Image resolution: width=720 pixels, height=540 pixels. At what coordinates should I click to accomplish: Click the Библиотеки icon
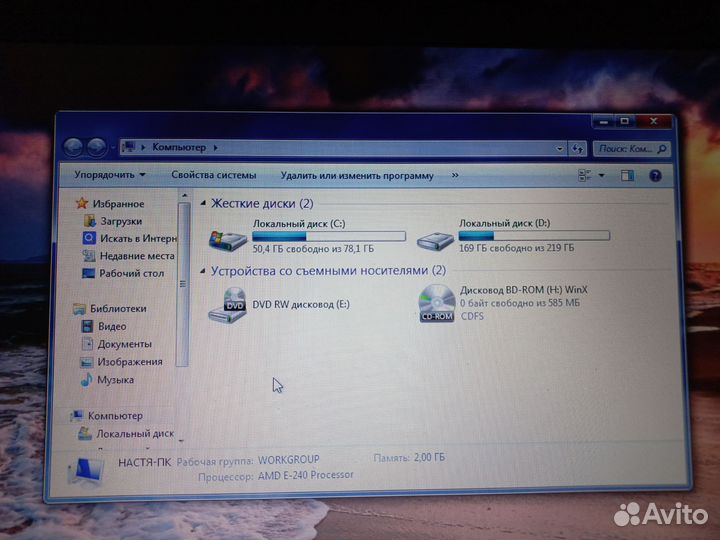[x=79, y=309]
